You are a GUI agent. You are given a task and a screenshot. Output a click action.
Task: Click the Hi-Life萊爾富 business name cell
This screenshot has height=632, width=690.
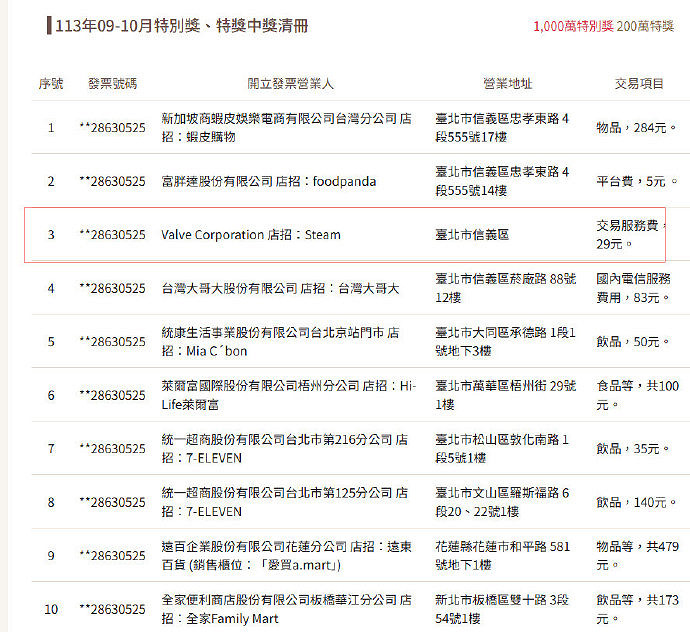click(289, 395)
